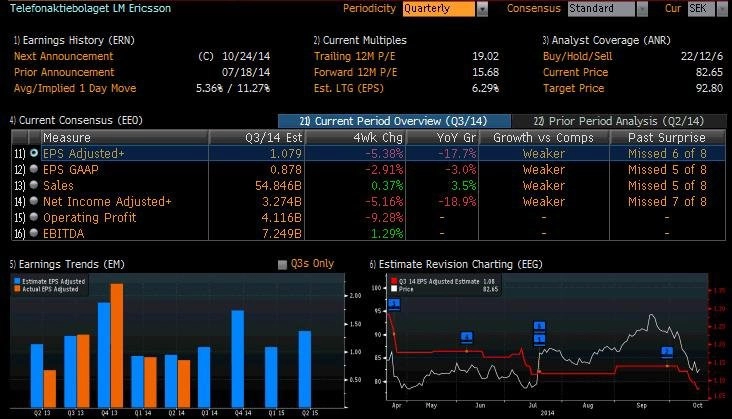Switch to Current Period Overview (Q3/14) tab
The image size is (732, 419).
pos(394,121)
